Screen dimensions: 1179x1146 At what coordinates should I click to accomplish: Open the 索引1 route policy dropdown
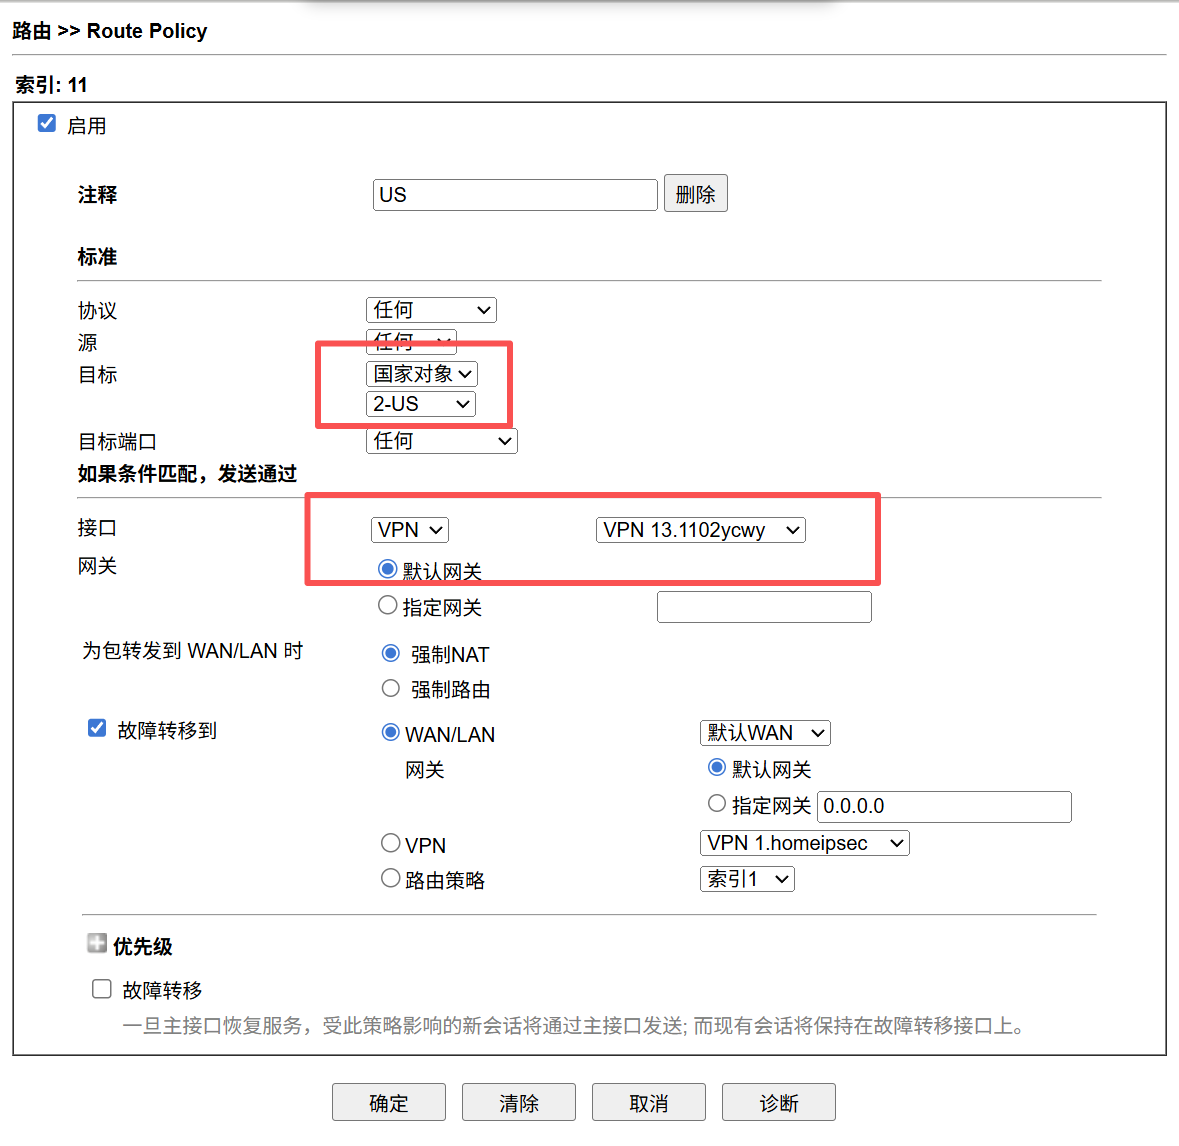(747, 878)
